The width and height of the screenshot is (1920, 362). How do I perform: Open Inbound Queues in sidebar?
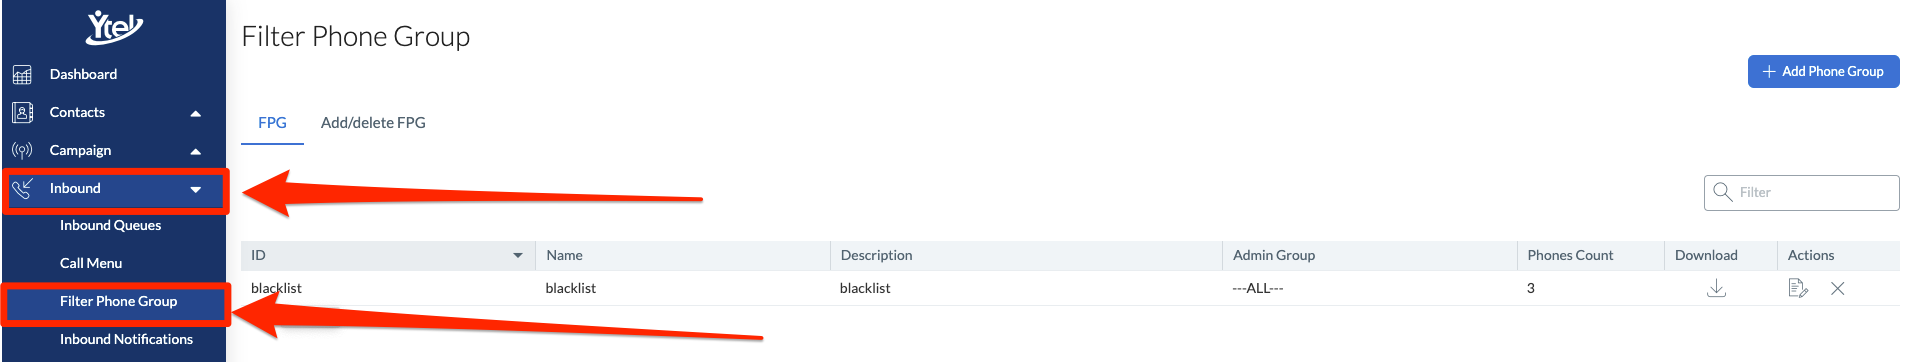[110, 225]
